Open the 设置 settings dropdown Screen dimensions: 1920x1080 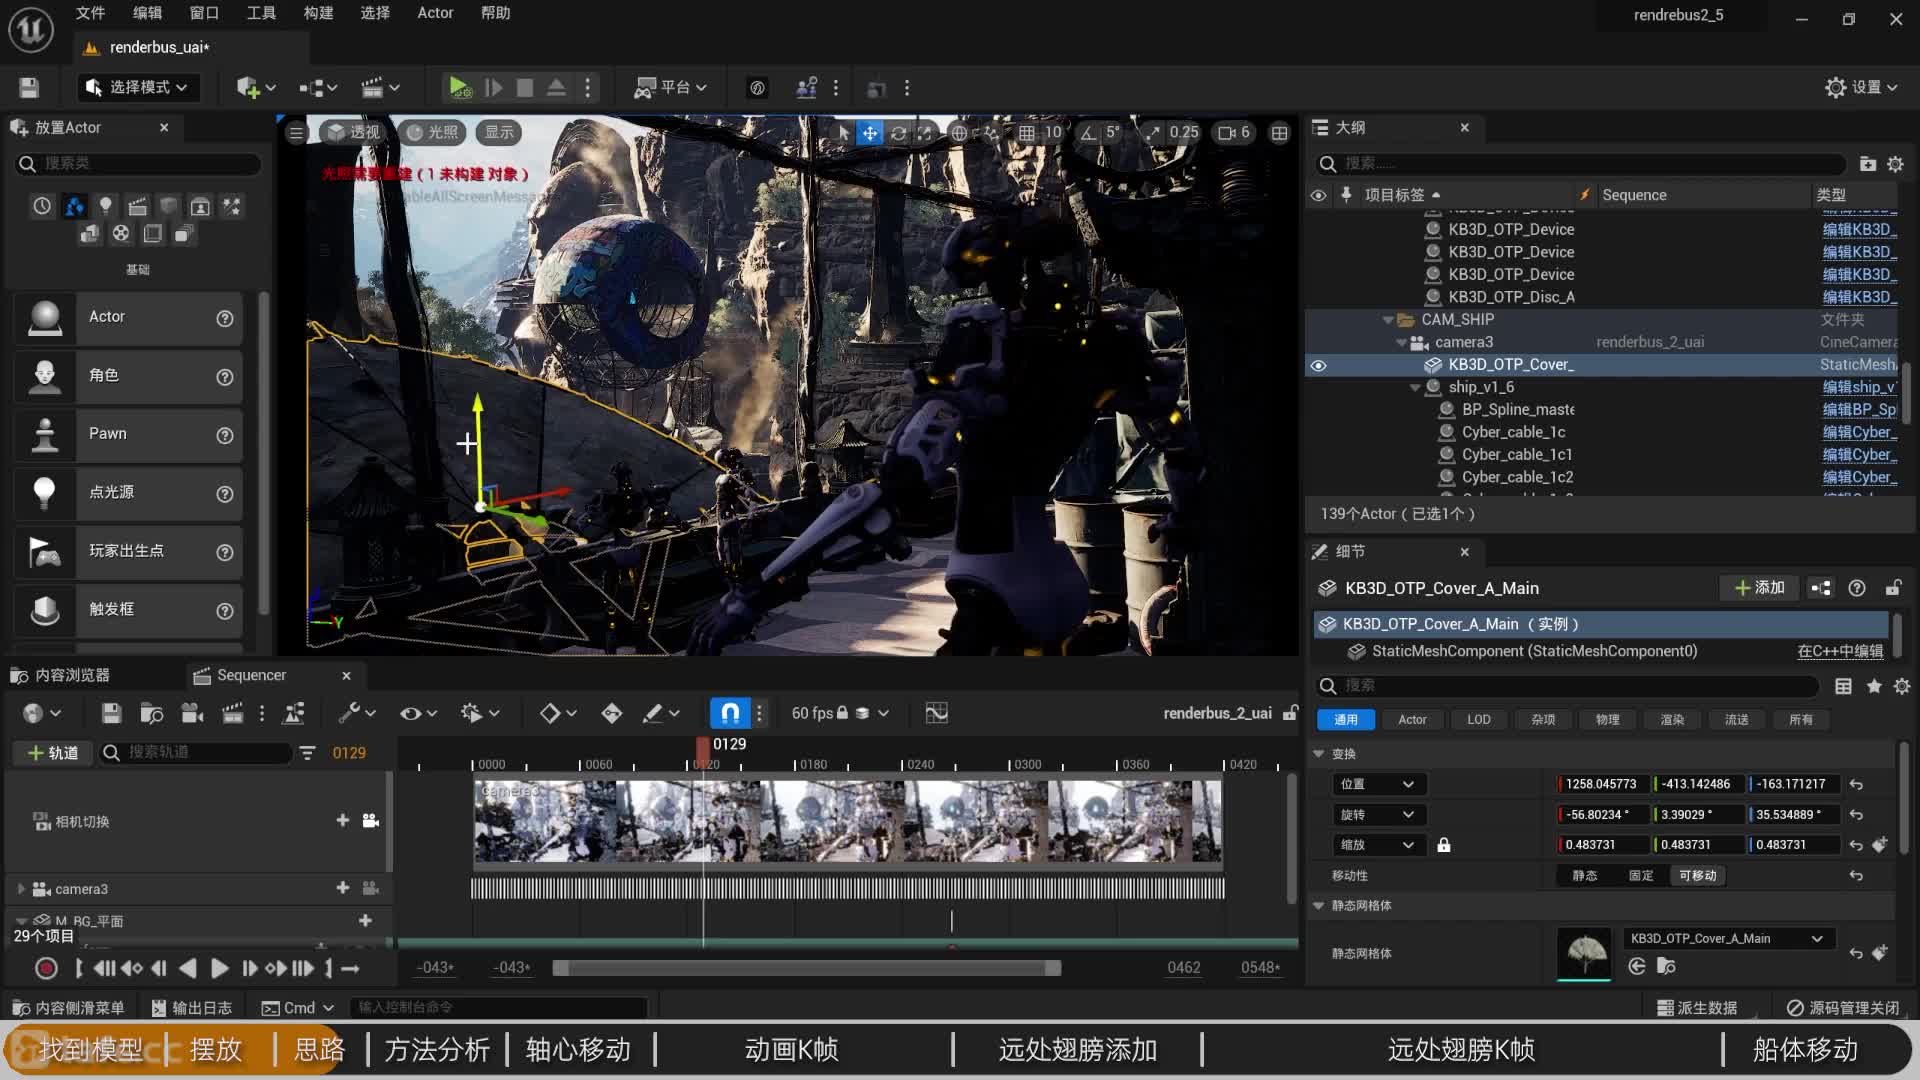coord(1861,88)
